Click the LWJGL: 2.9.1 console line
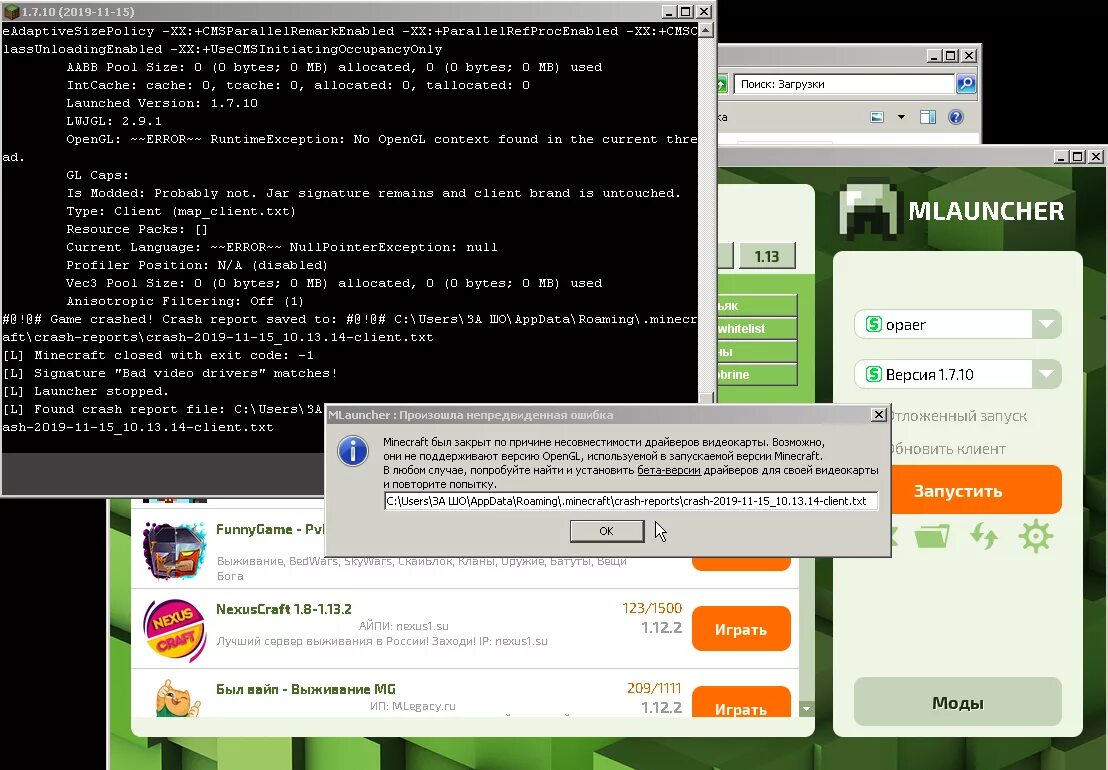1108x770 pixels. pyautogui.click(x=114, y=121)
